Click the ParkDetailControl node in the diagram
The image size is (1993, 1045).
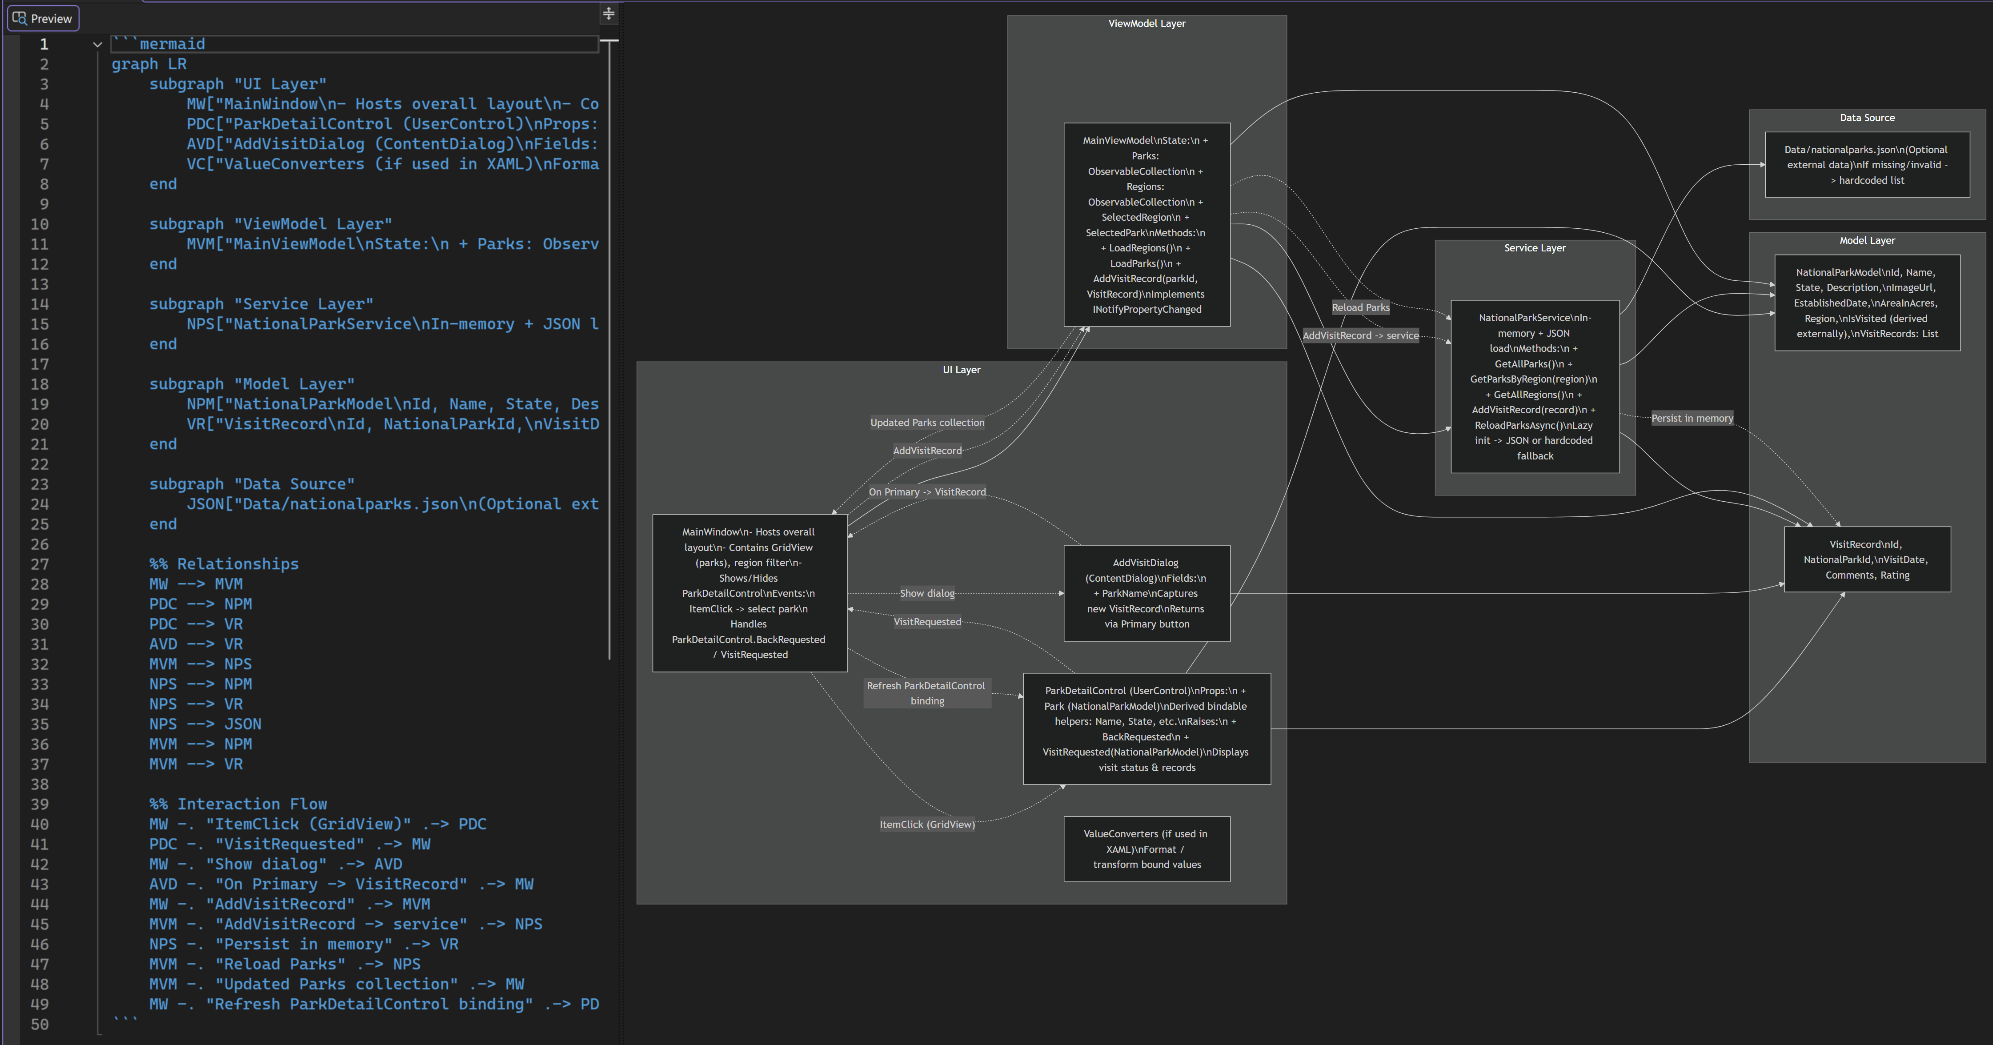click(x=1146, y=729)
